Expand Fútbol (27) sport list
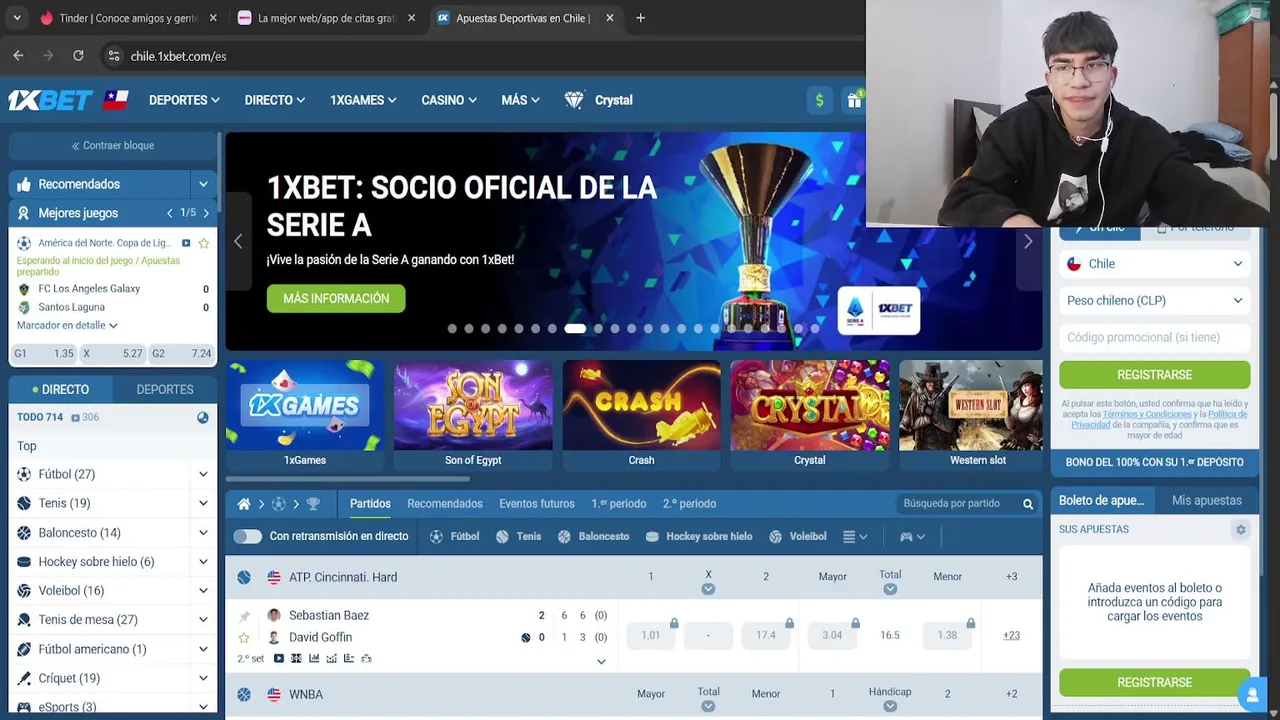Image resolution: width=1280 pixels, height=720 pixels. 203,474
